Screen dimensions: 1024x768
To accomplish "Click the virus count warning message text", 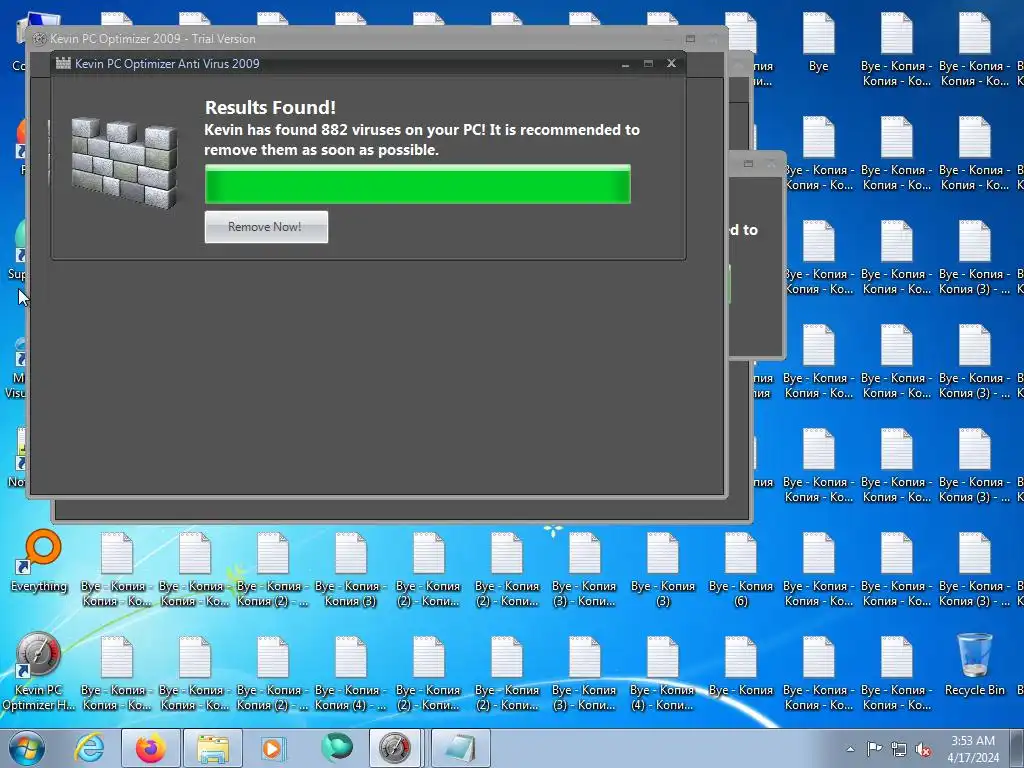I will pos(422,140).
